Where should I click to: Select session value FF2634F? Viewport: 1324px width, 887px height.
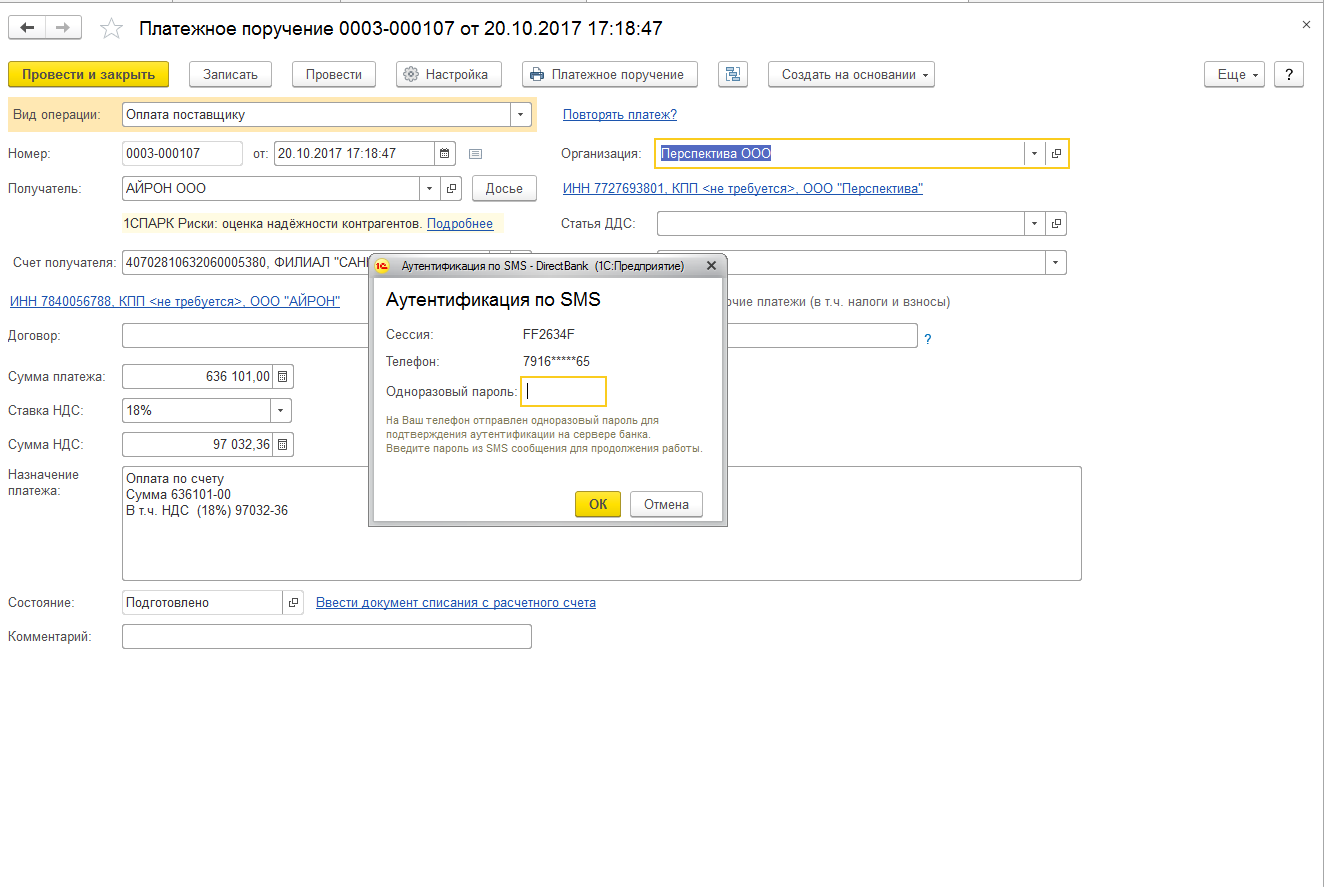point(549,334)
